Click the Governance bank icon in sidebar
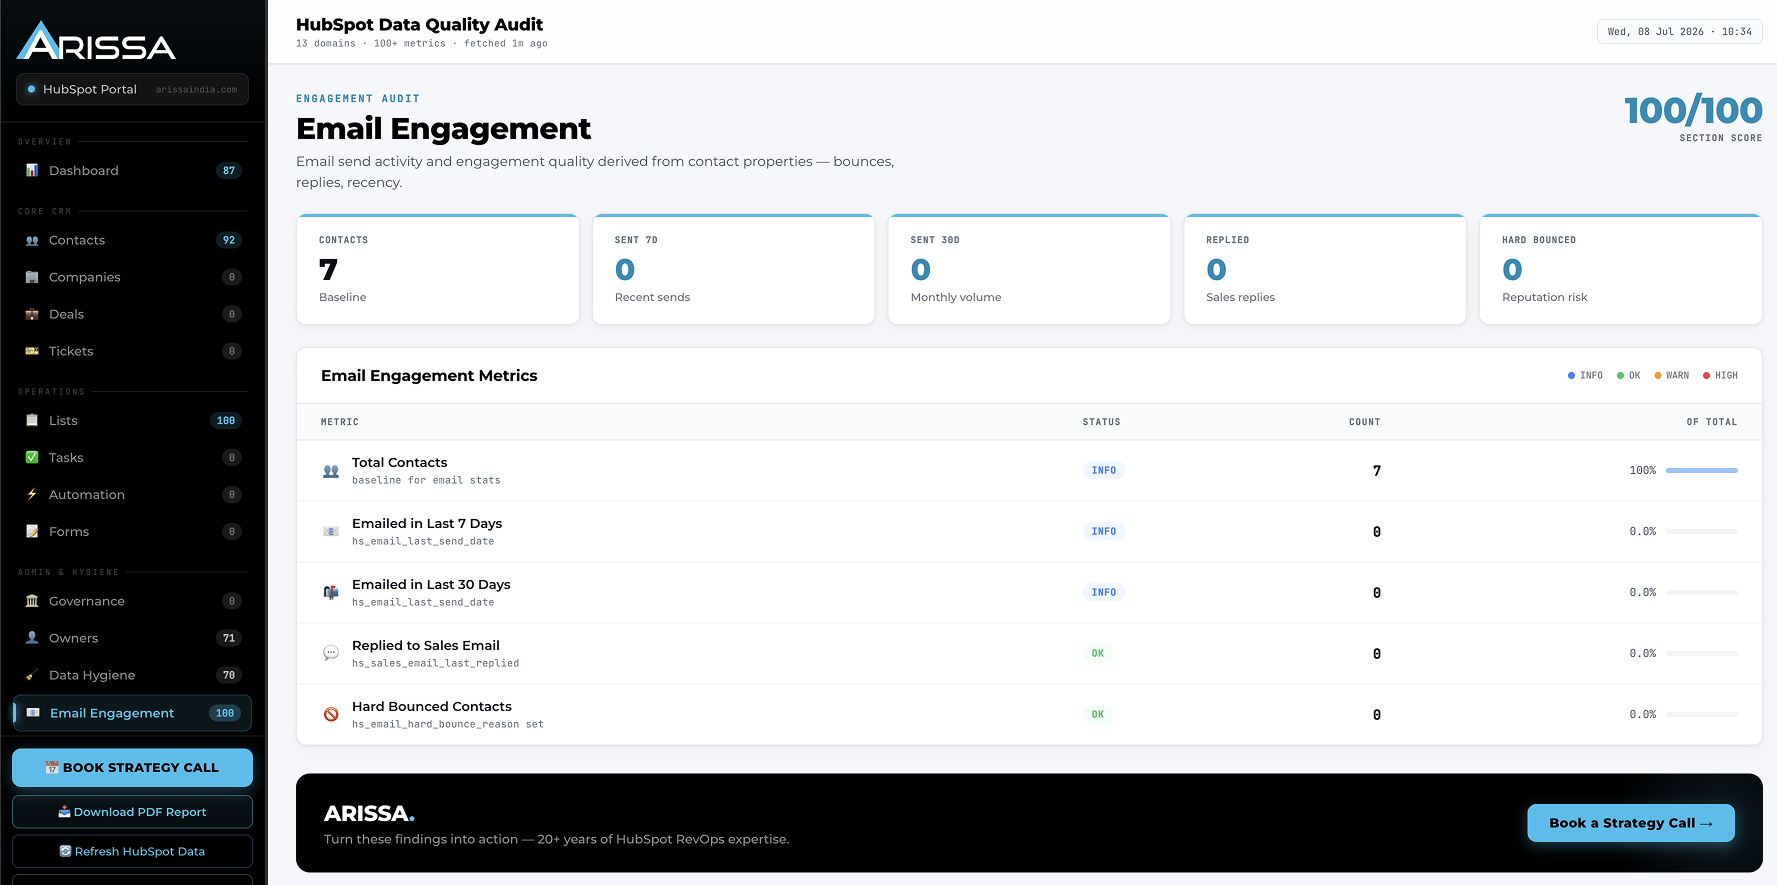Screen dimensions: 1777x885 [32, 601]
